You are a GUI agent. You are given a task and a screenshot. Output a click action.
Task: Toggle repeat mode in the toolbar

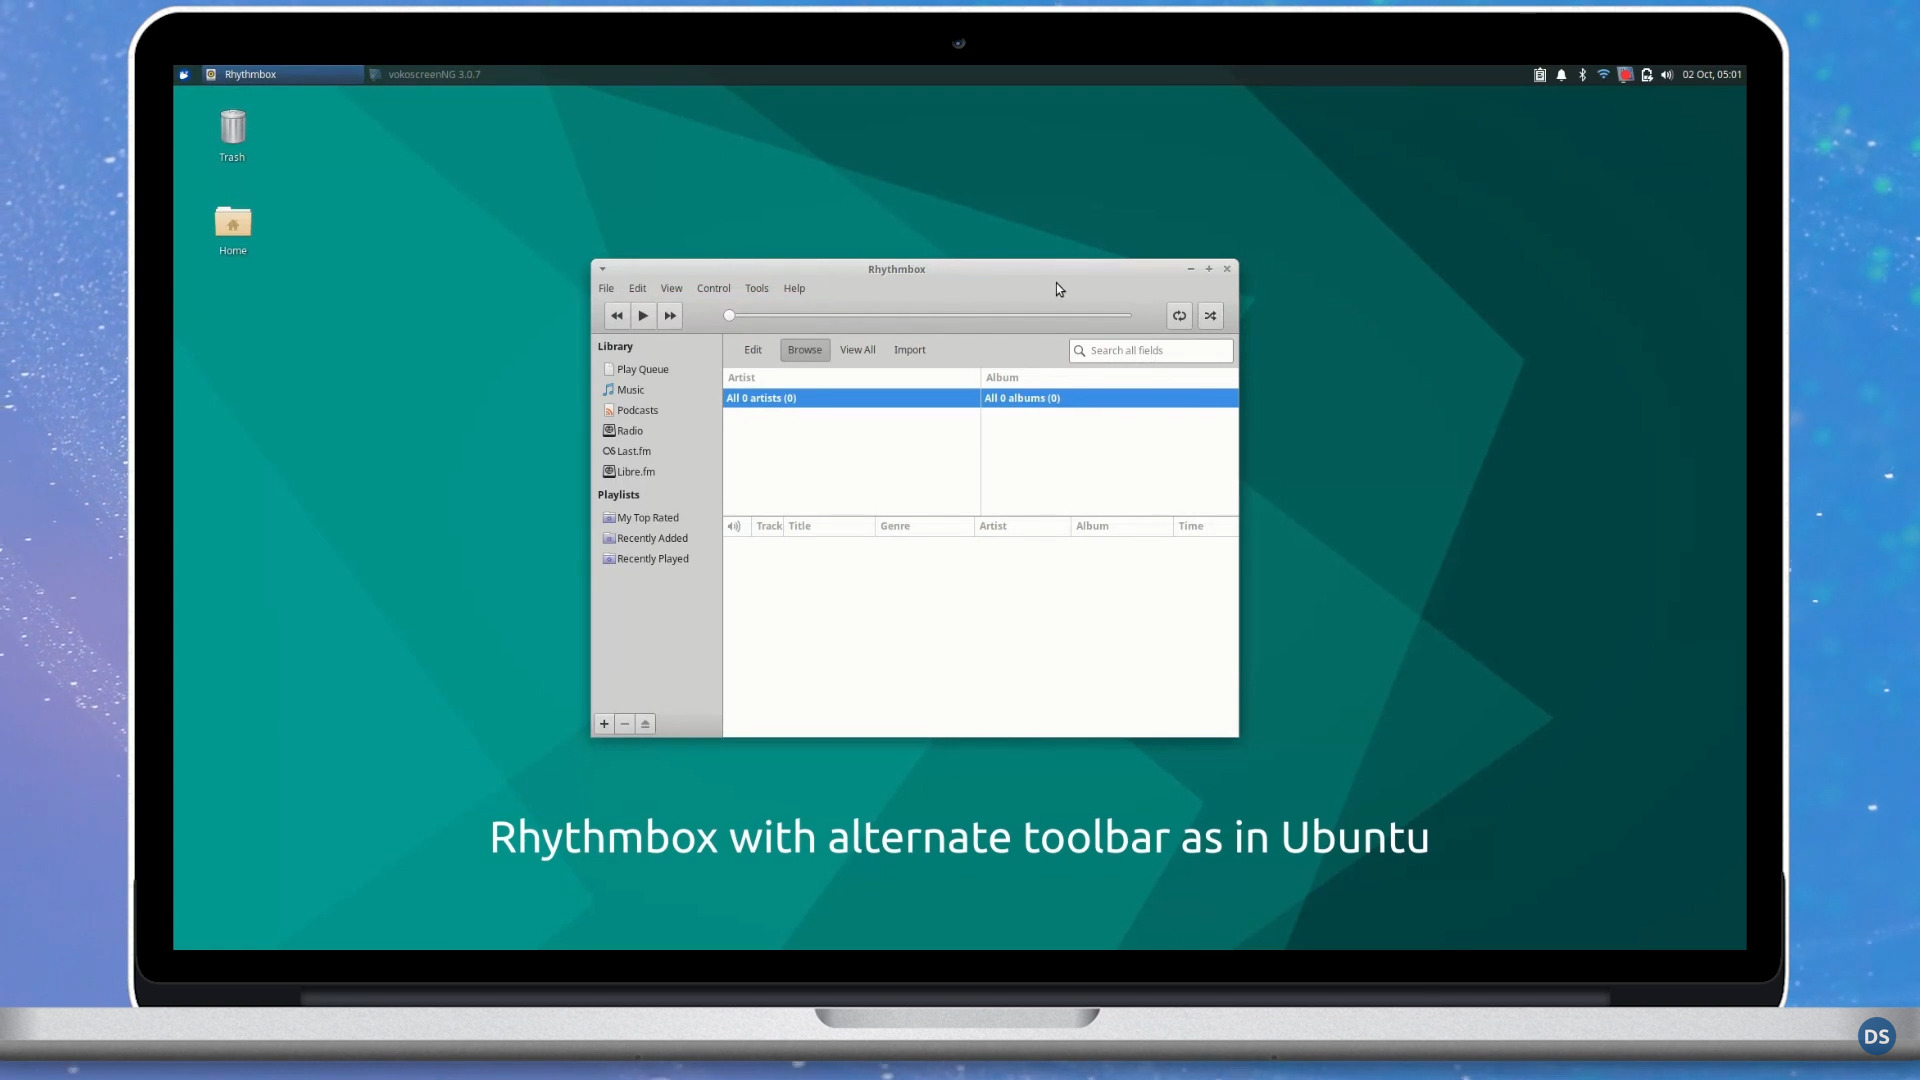1180,316
